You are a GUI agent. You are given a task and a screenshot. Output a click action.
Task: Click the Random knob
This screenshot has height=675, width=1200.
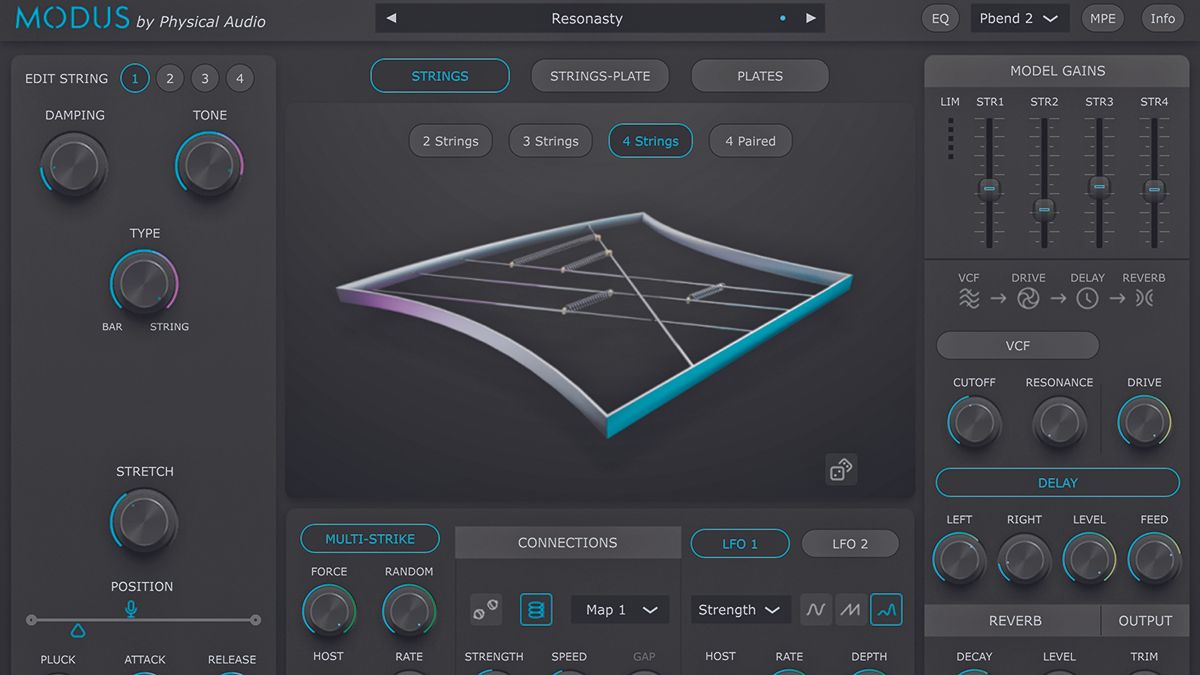tap(409, 612)
